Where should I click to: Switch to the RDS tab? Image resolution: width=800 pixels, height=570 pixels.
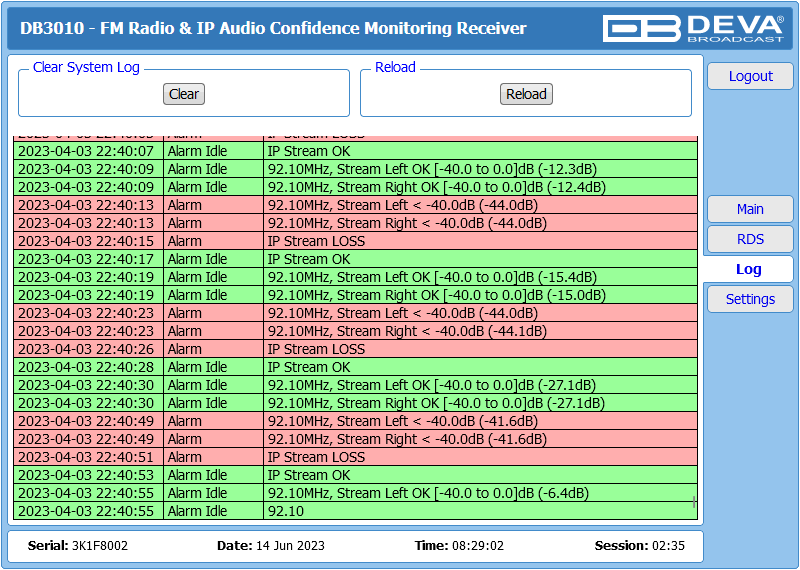pos(750,239)
